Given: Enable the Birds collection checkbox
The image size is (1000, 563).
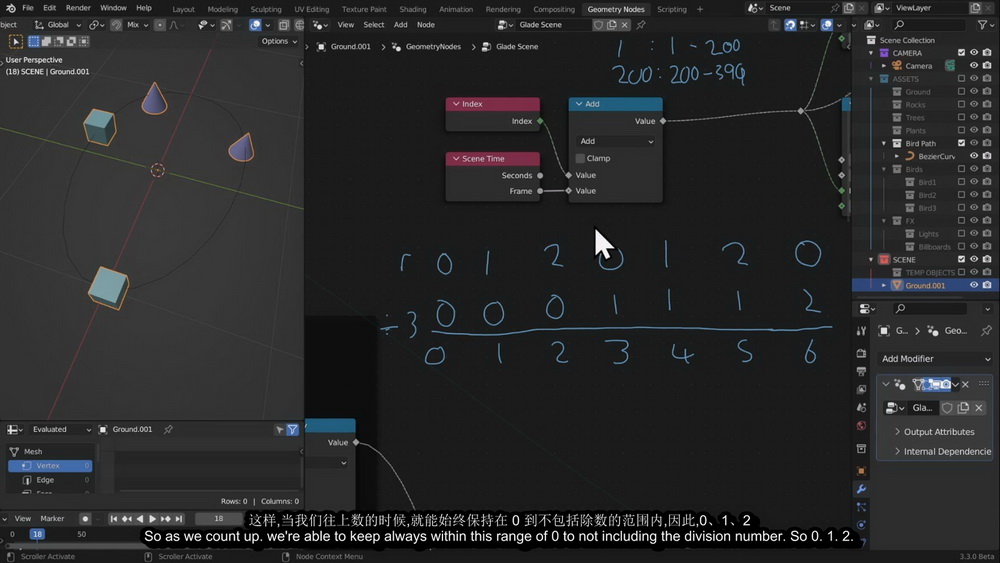Looking at the screenshot, I should [x=961, y=170].
